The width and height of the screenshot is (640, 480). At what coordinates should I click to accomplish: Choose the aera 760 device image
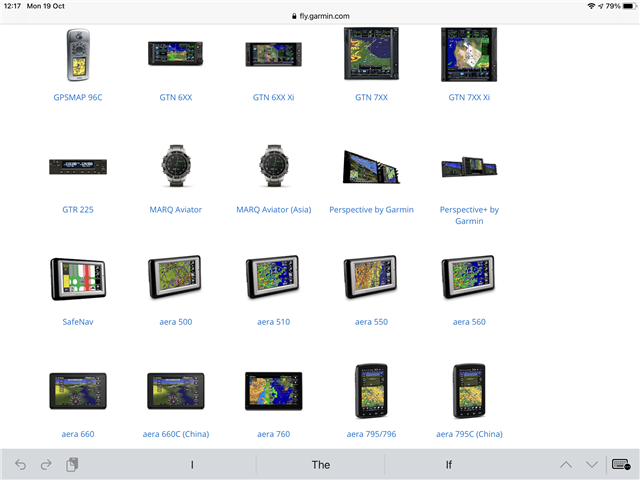click(x=273, y=391)
